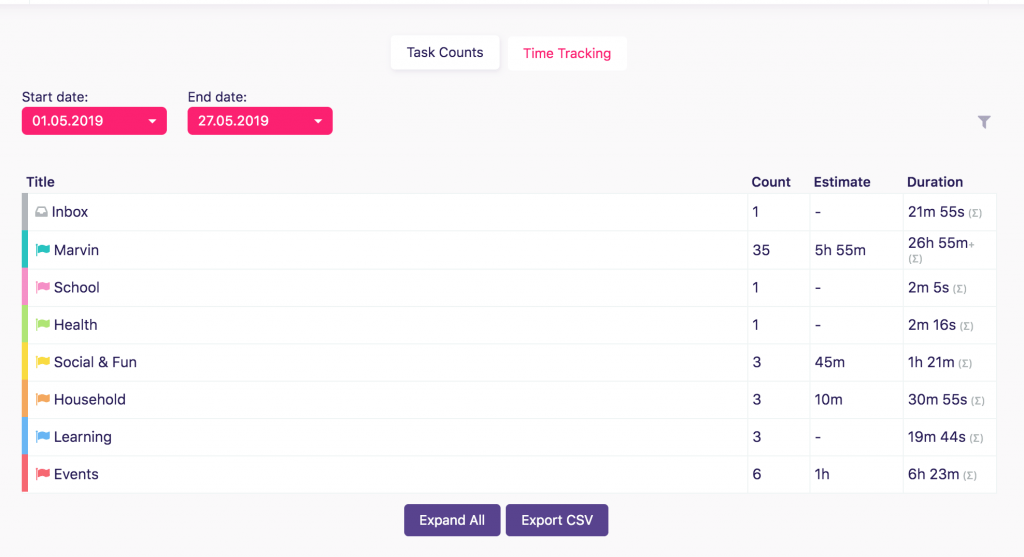Click the Duration column header
The height and width of the screenshot is (557, 1024).
tap(935, 182)
